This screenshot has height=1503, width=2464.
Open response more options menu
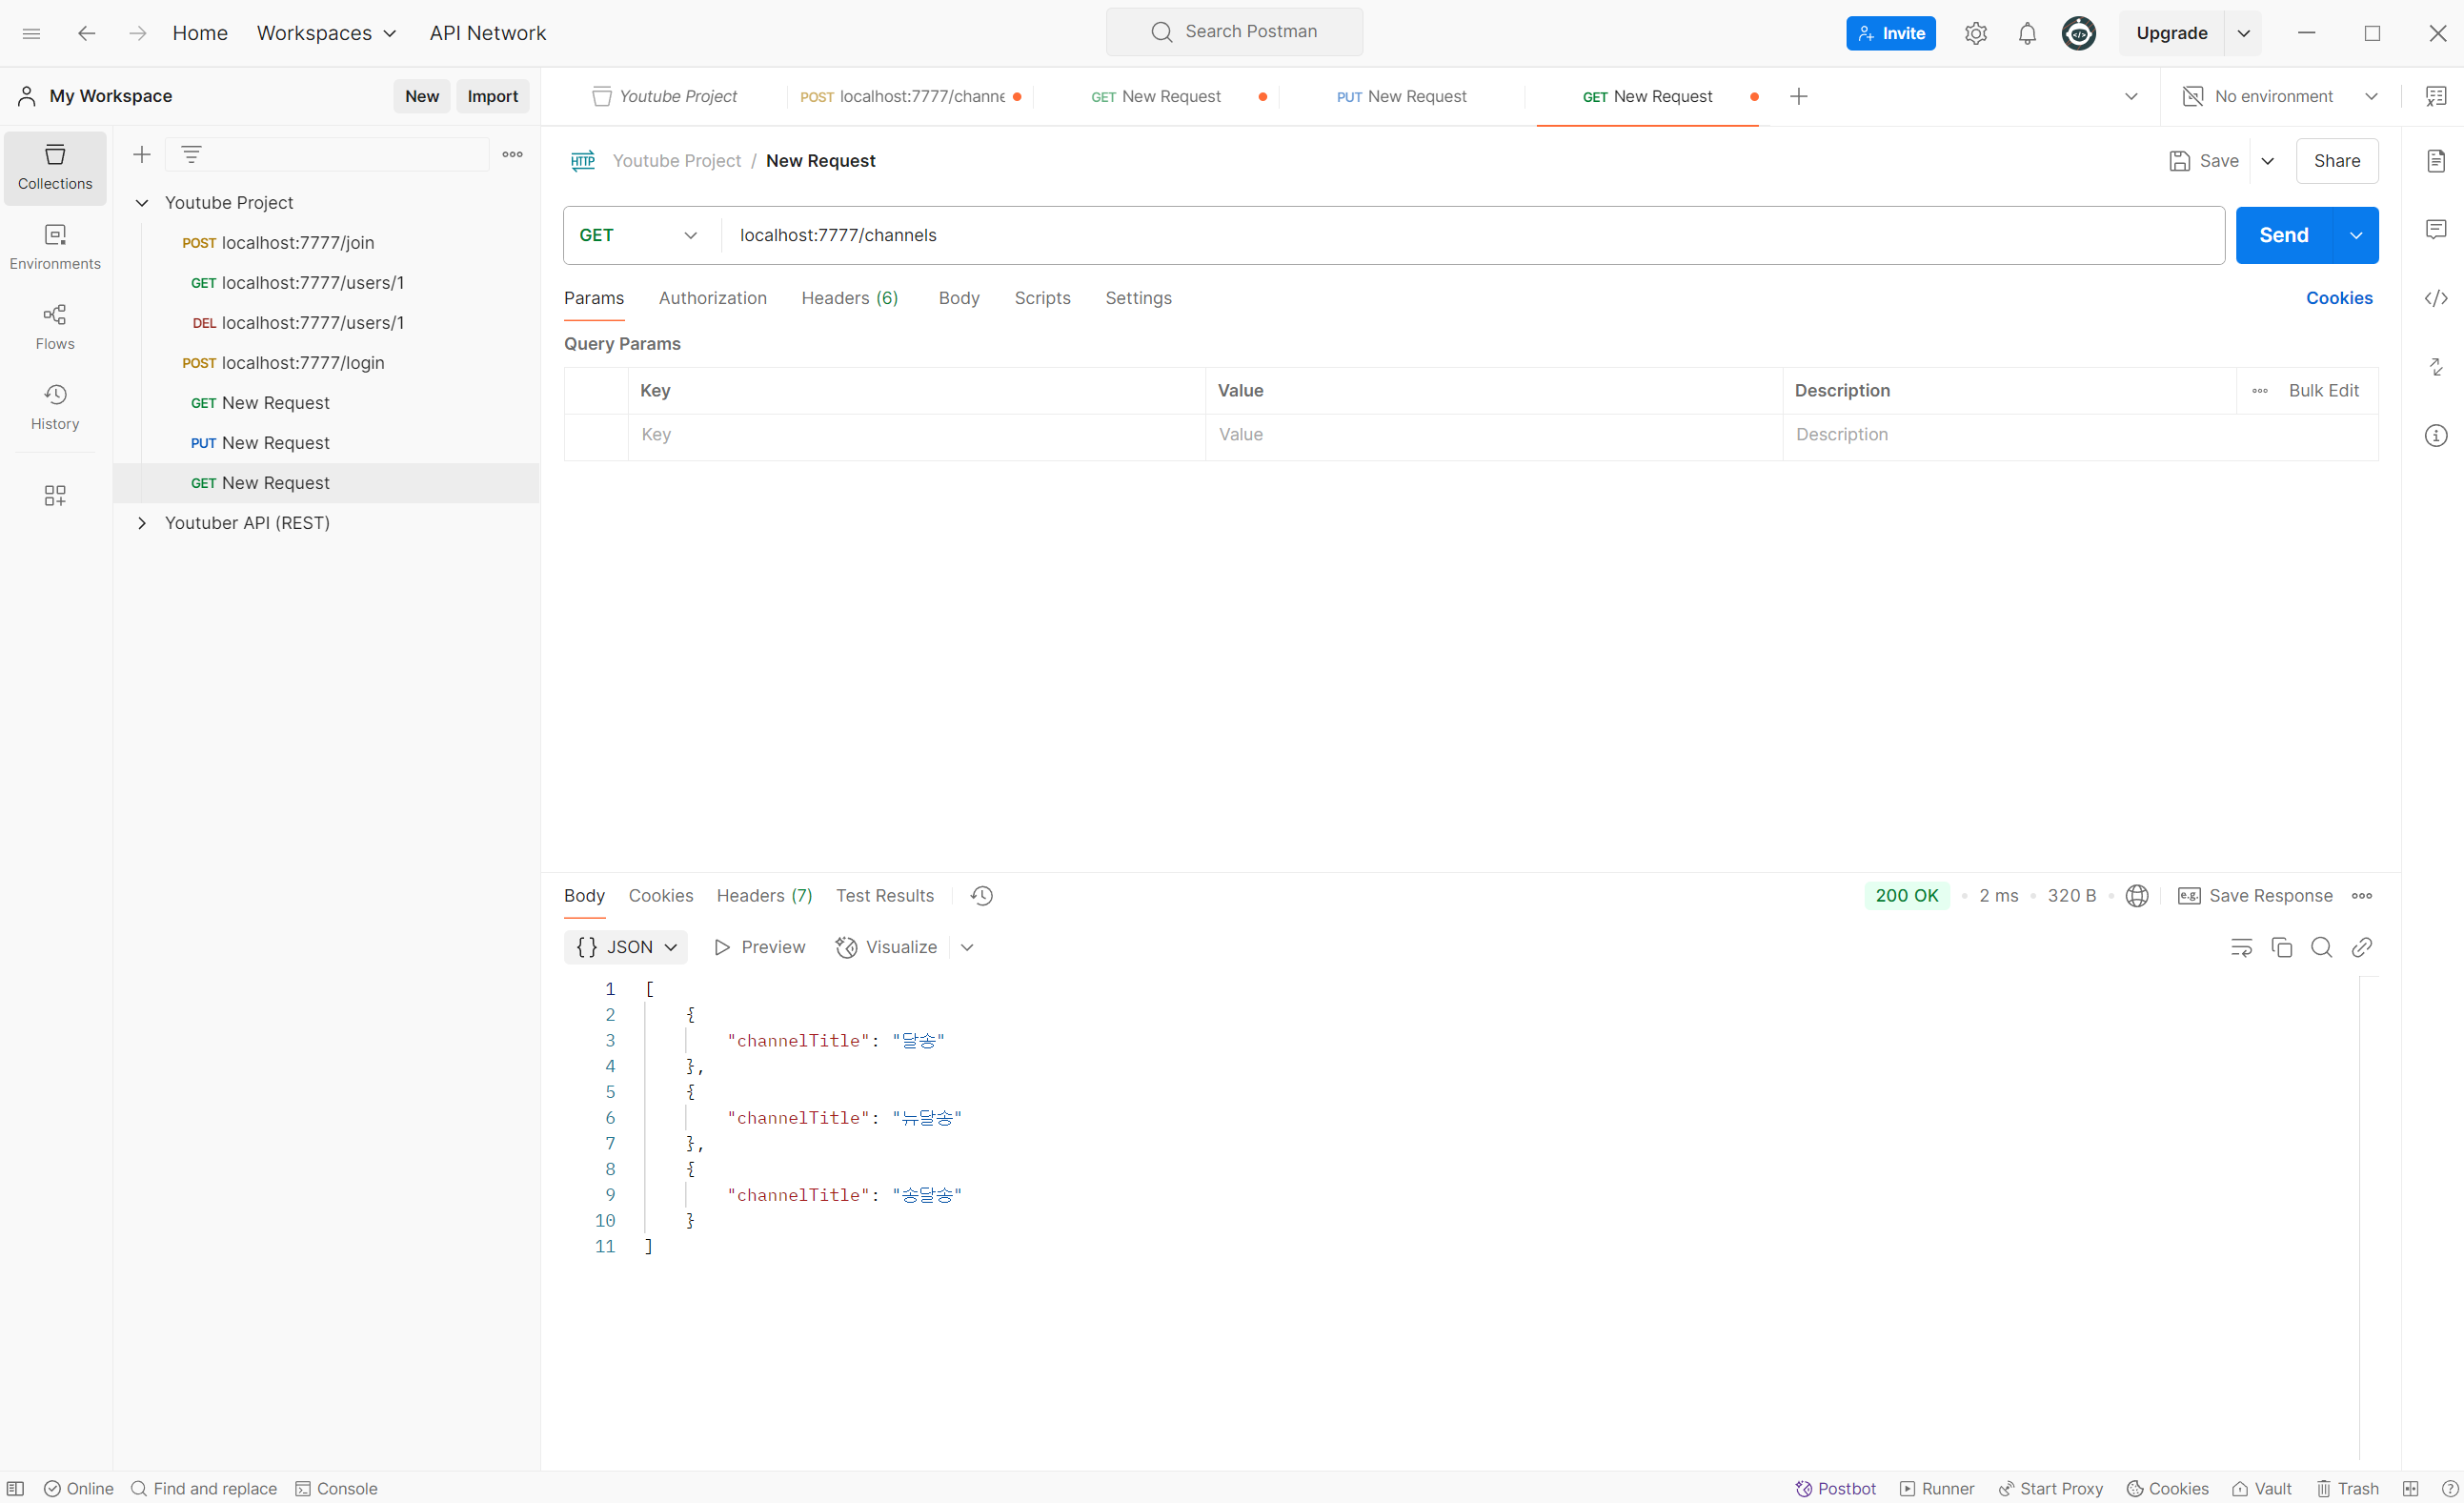tap(2362, 896)
